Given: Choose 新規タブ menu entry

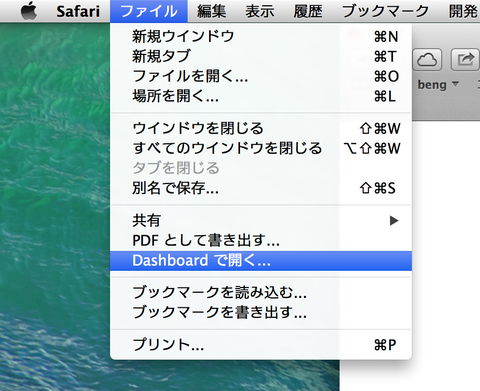Looking at the screenshot, I should coord(261,56).
